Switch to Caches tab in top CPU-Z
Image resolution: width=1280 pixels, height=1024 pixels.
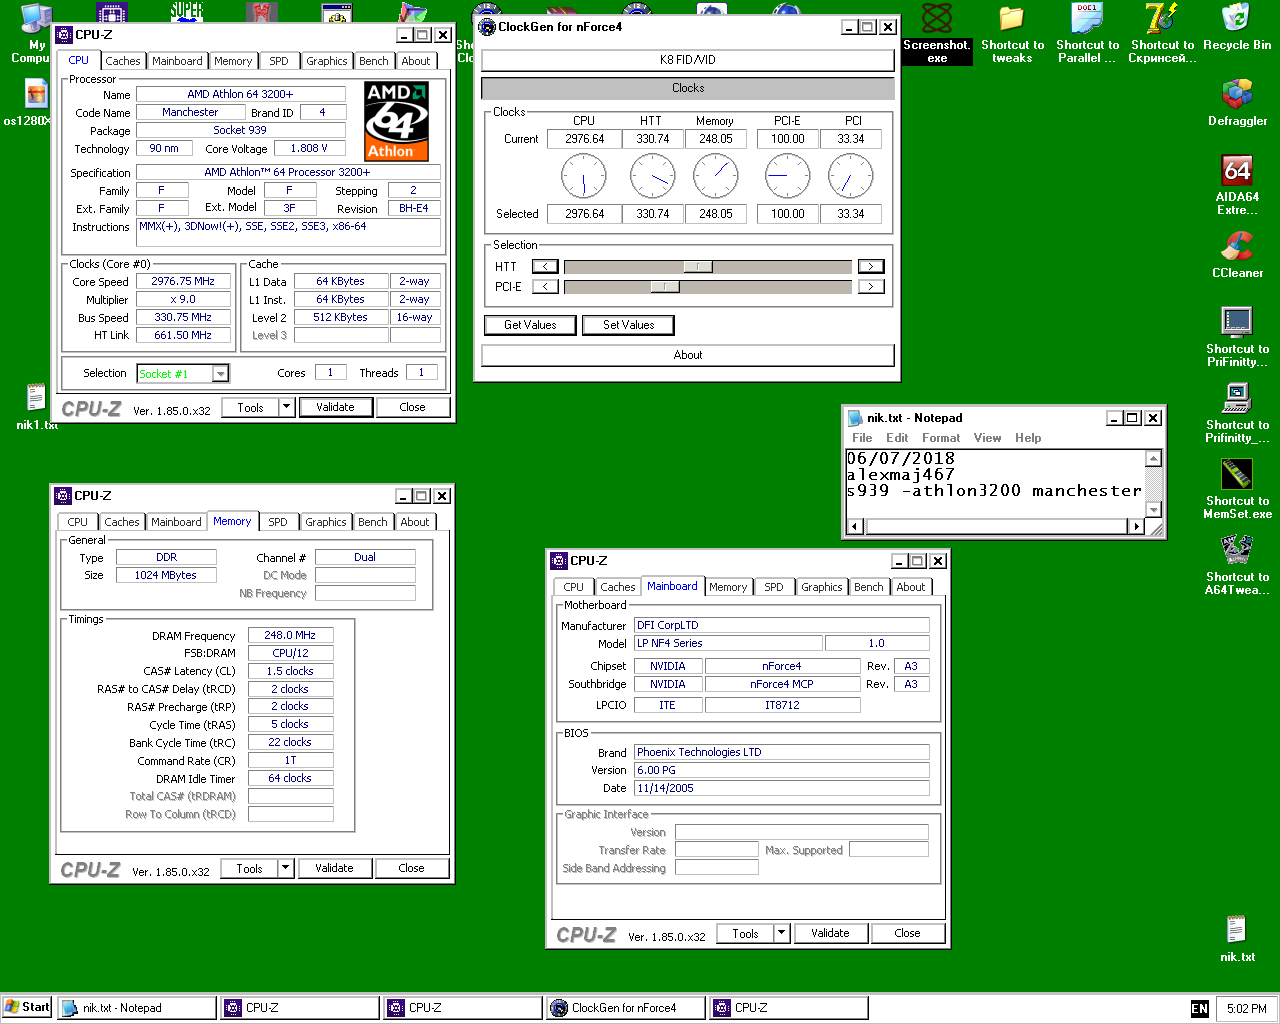pos(123,61)
